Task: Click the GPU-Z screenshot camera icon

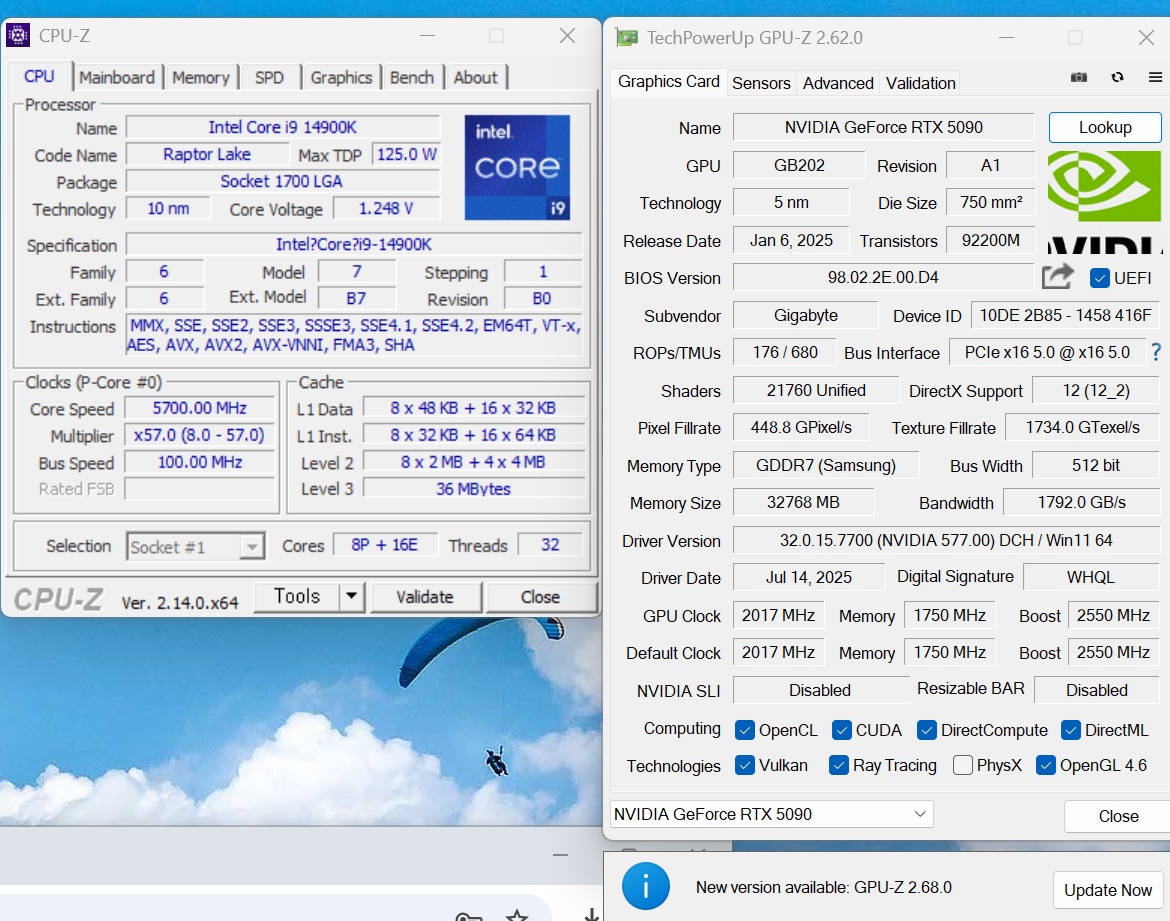Action: pyautogui.click(x=1079, y=78)
